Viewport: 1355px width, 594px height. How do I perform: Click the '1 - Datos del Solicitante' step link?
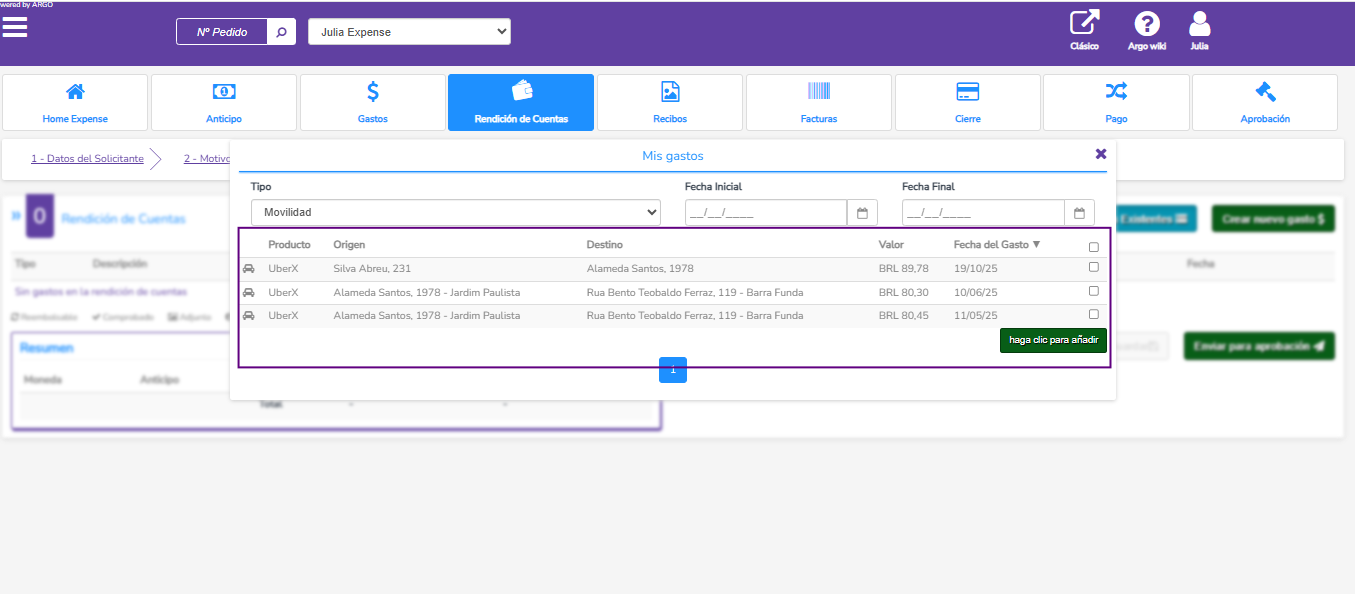pos(87,159)
